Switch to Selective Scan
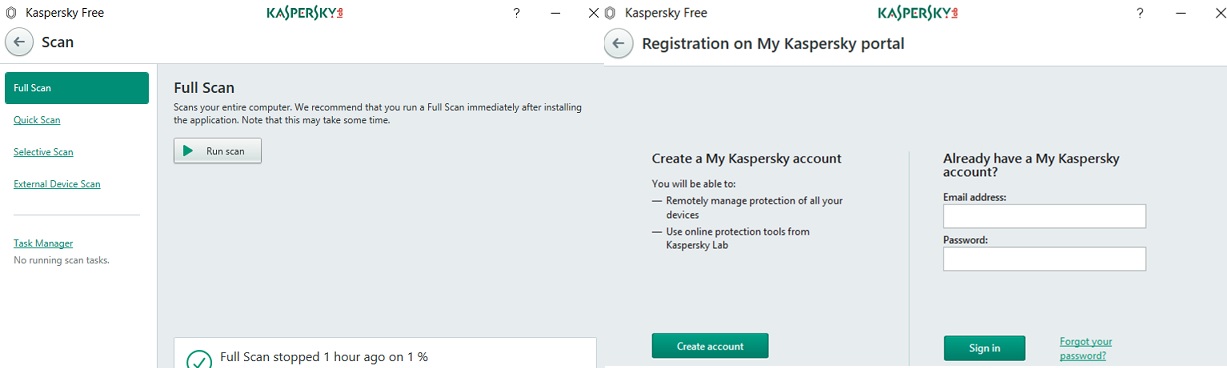This screenshot has height=368, width=1227. 43,152
